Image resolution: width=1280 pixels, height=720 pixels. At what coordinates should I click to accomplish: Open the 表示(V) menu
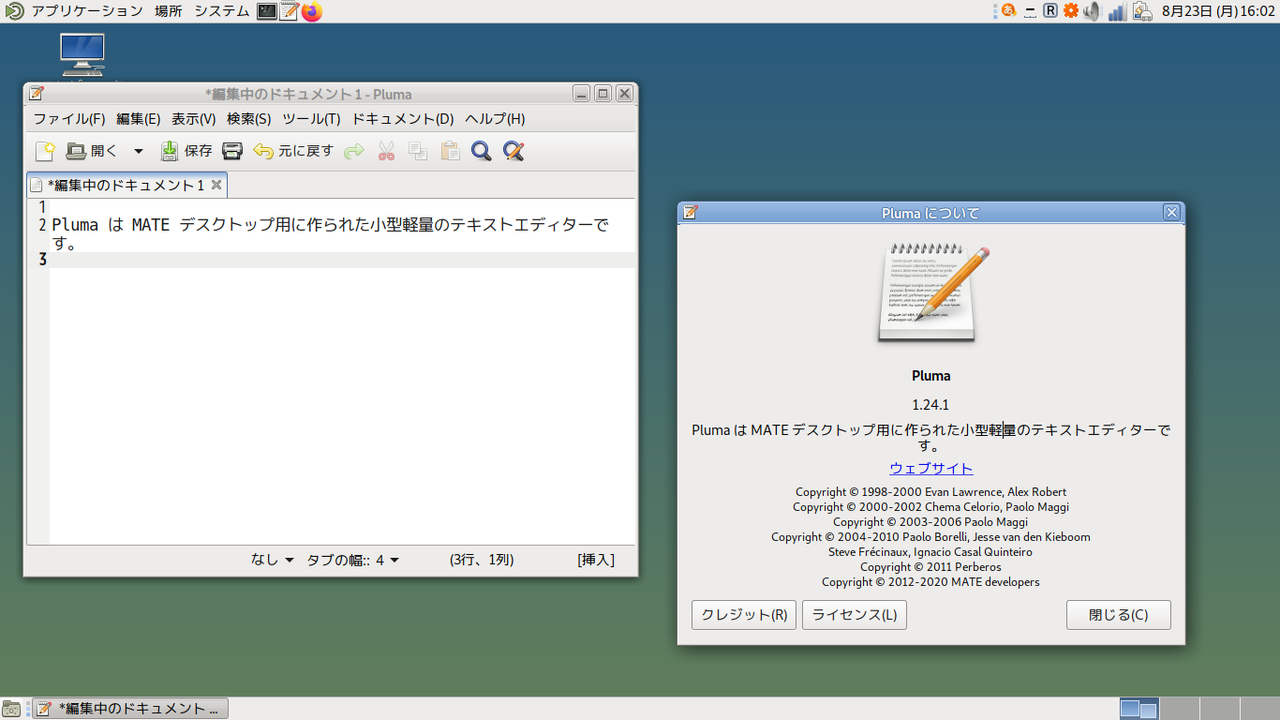(x=193, y=118)
